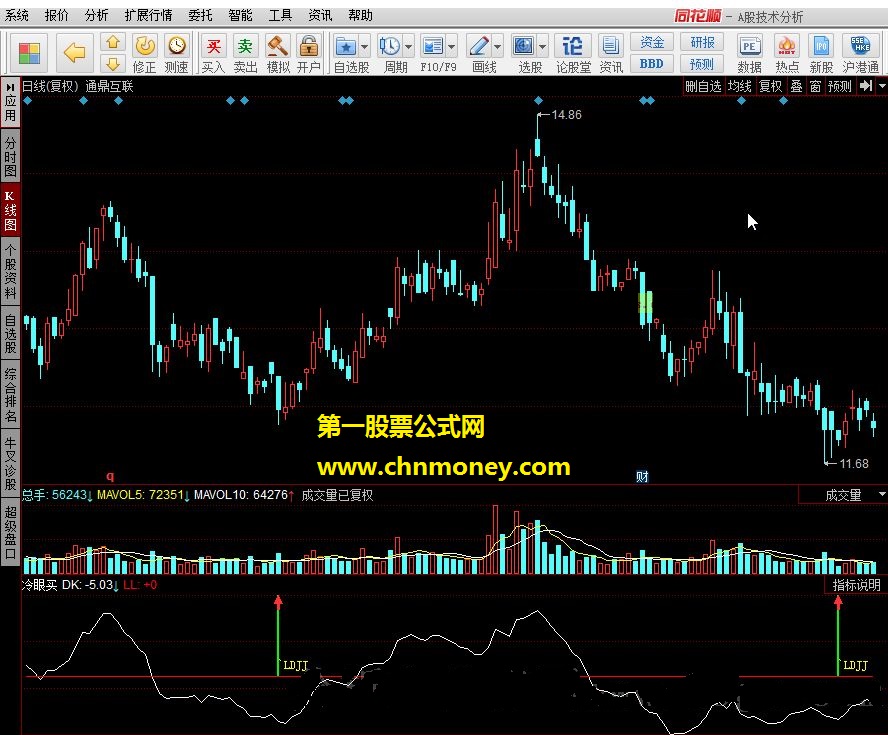Viewport: 888px width, 735px height.
Task: Open the 开户 account lock icon
Action: click(x=309, y=54)
